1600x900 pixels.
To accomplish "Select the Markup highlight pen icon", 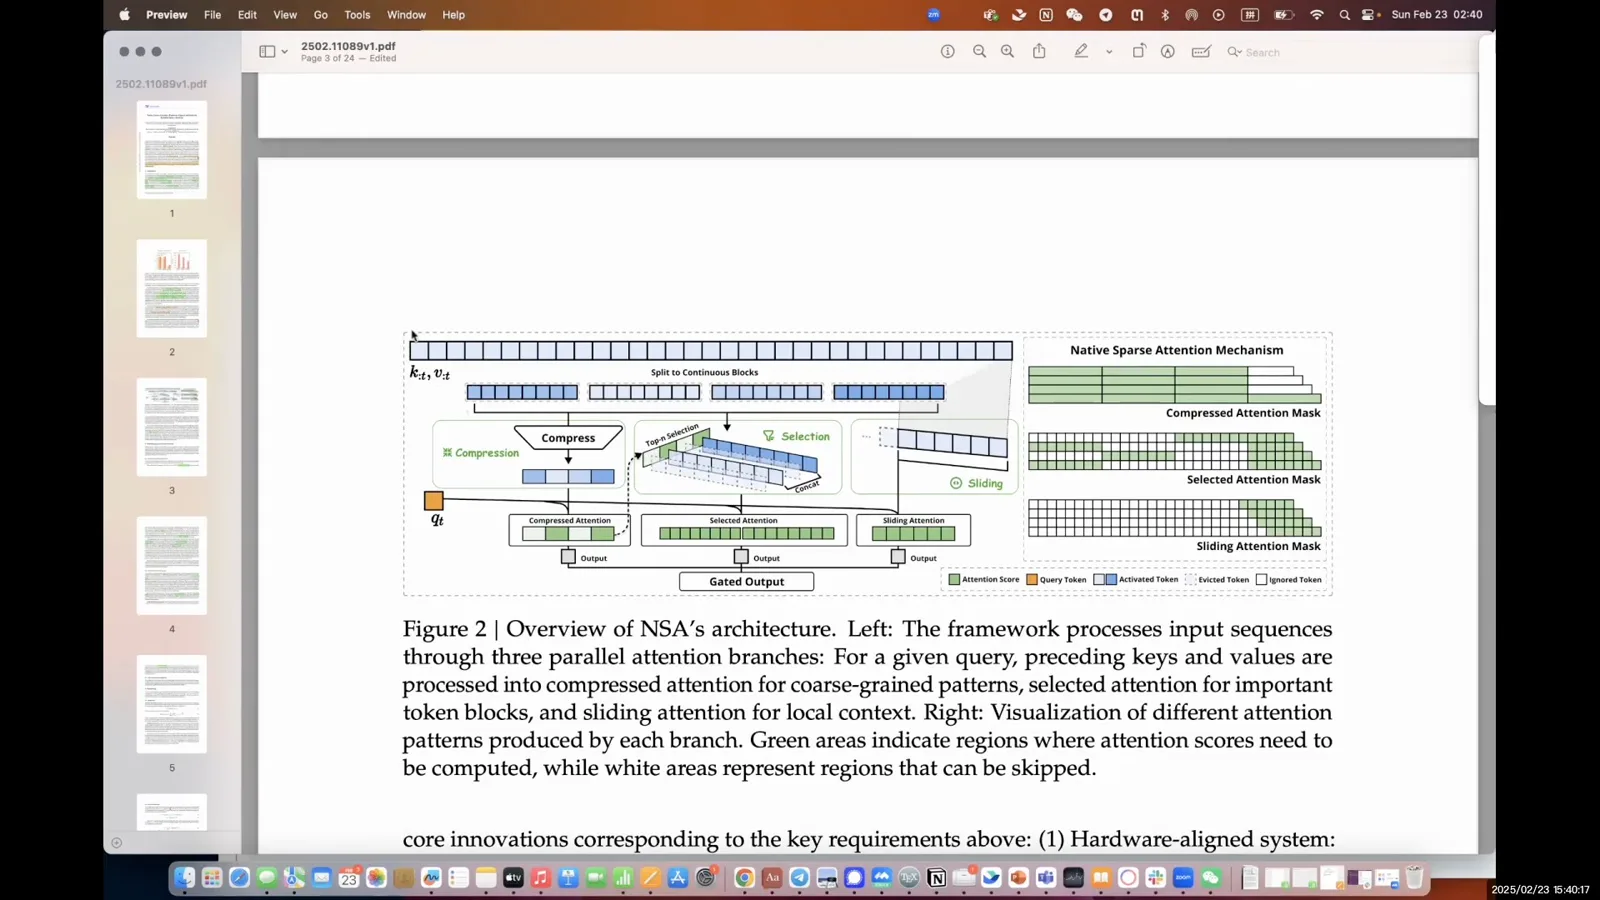I will click(x=1081, y=52).
